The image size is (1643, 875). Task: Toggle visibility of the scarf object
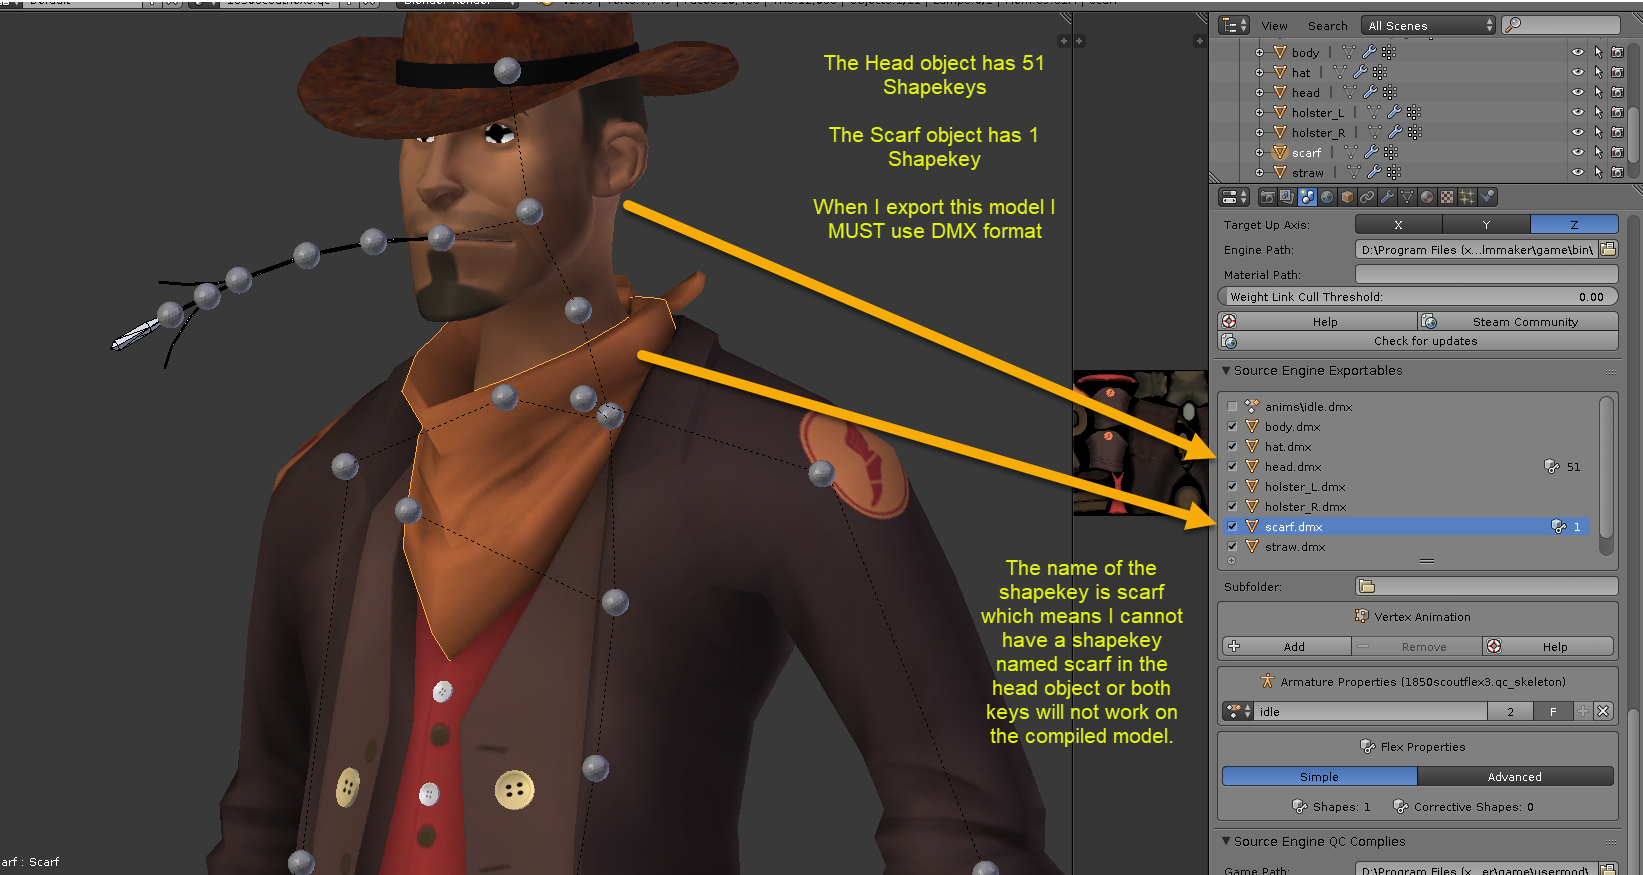[1577, 153]
